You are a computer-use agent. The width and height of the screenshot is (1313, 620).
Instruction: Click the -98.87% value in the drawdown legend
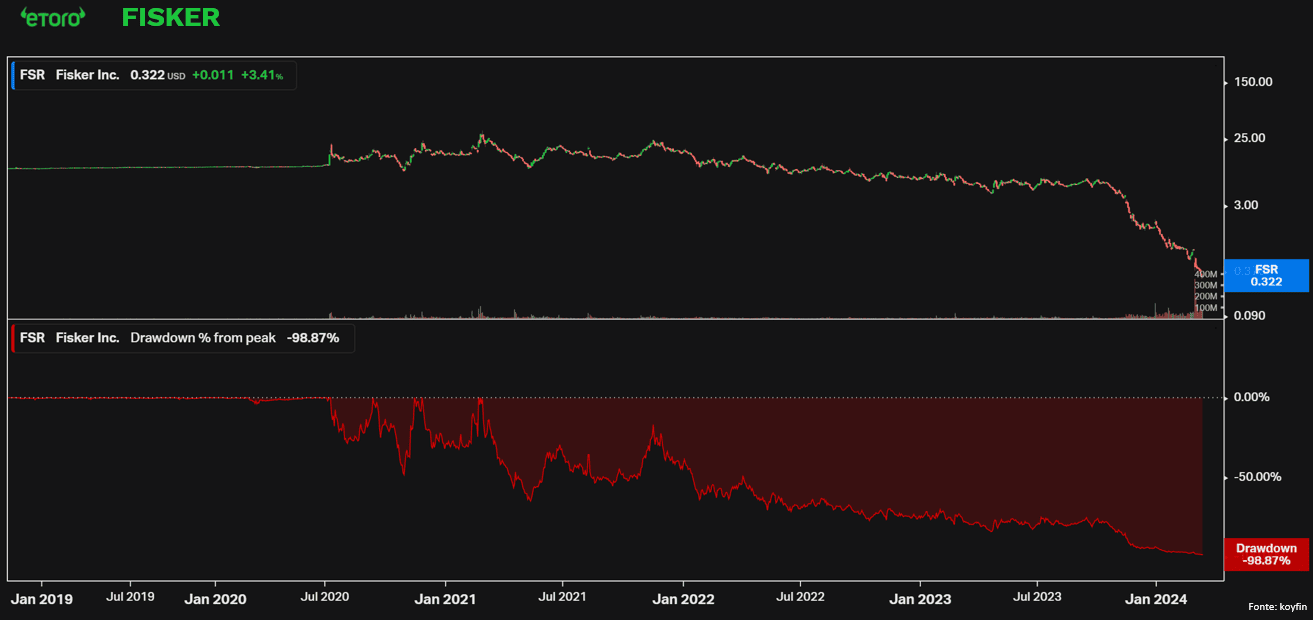[313, 338]
